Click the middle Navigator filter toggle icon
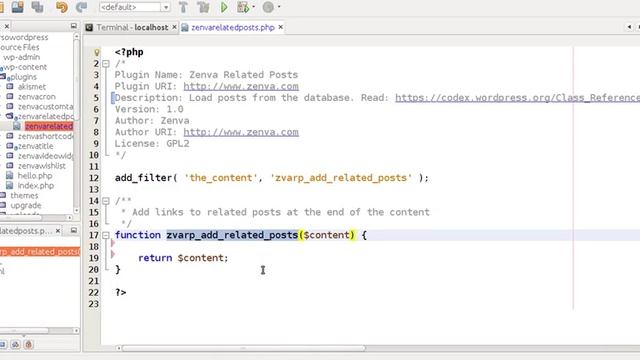 click(x=16, y=344)
